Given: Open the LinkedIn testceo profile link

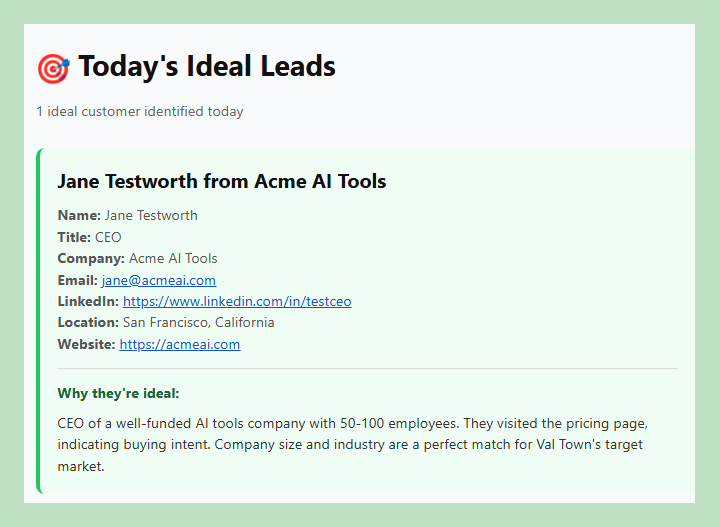Looking at the screenshot, I should pos(237,301).
